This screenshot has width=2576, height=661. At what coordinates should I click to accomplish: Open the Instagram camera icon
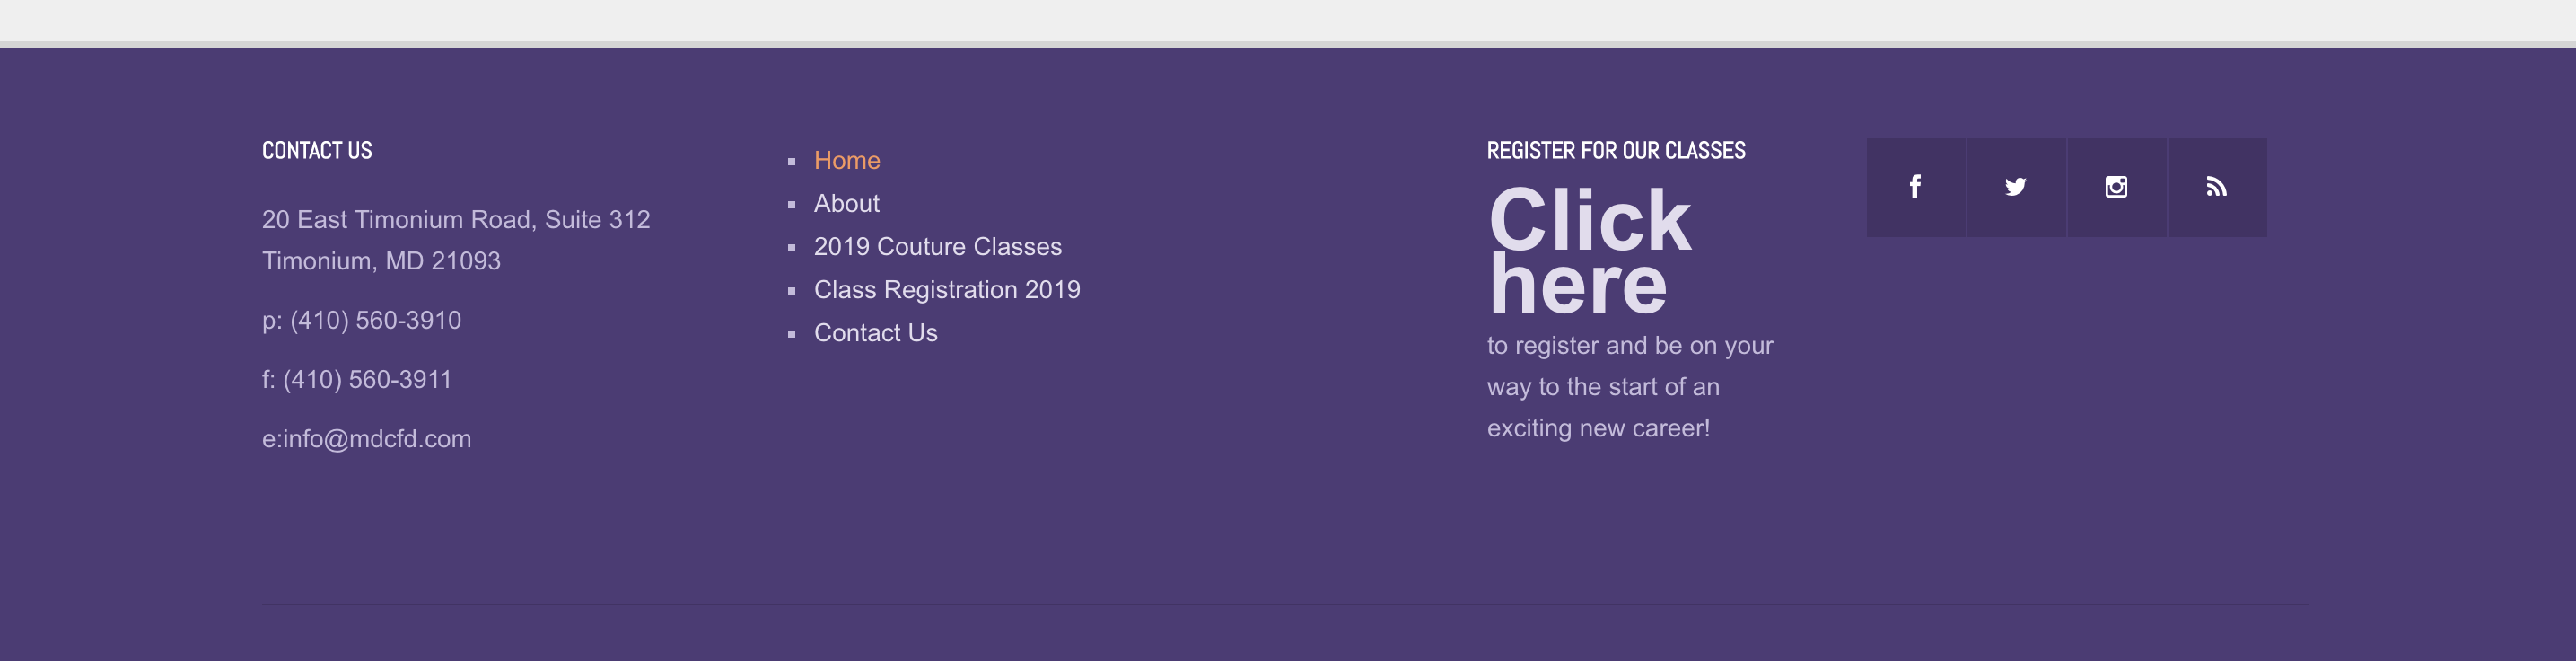click(2116, 187)
